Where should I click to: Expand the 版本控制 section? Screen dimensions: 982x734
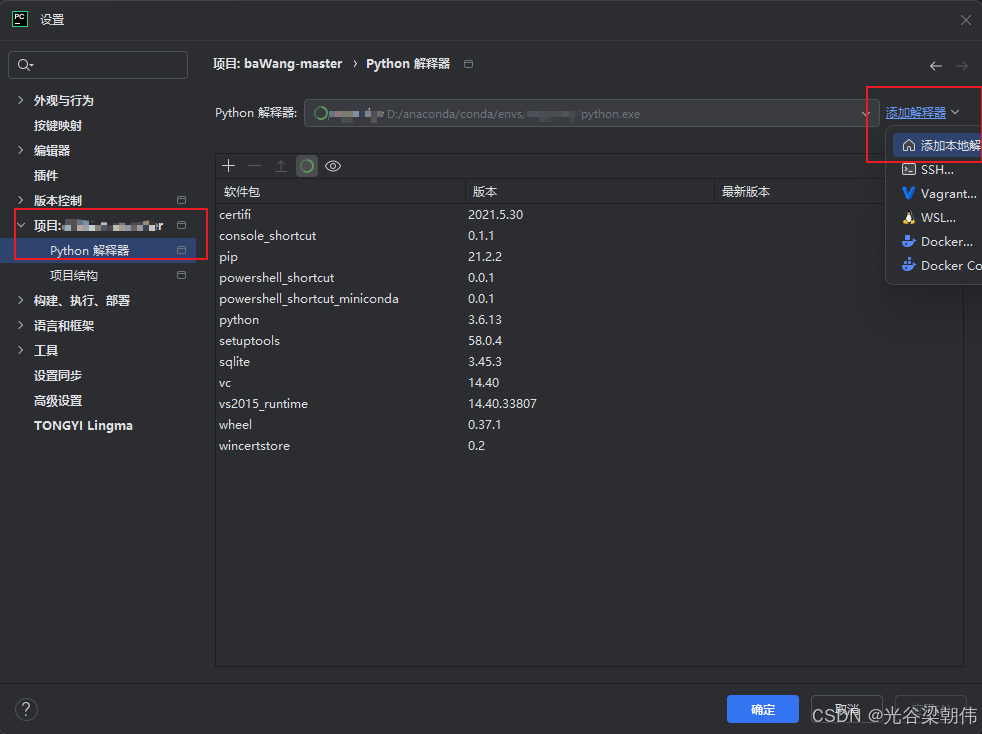point(21,200)
